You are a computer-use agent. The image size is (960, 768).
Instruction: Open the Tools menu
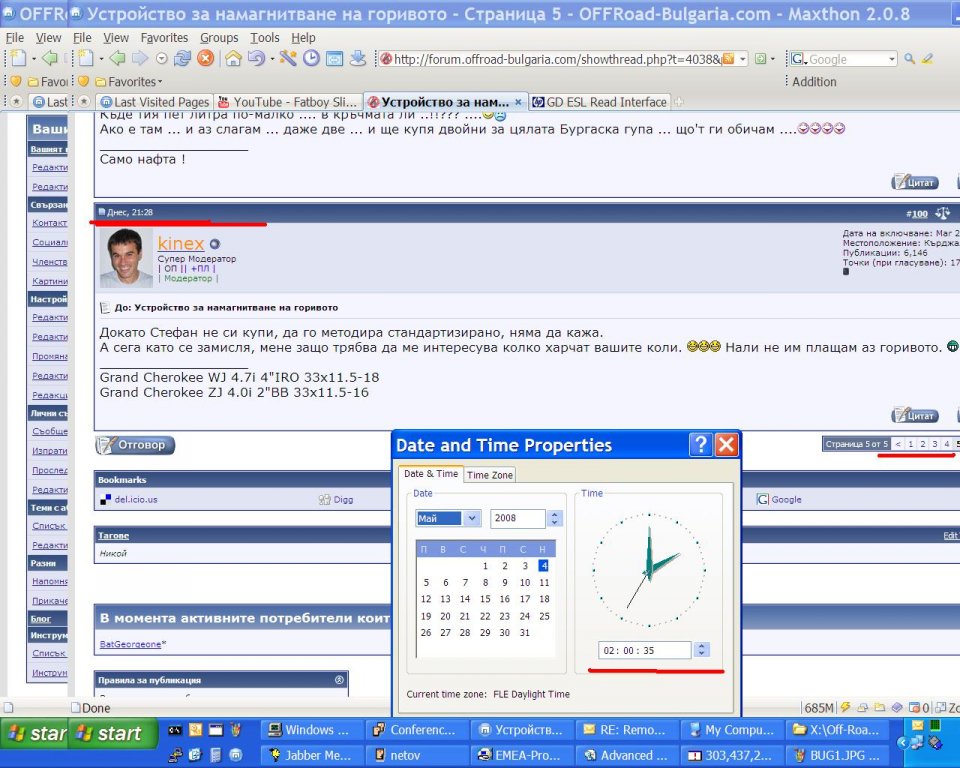[x=264, y=38]
